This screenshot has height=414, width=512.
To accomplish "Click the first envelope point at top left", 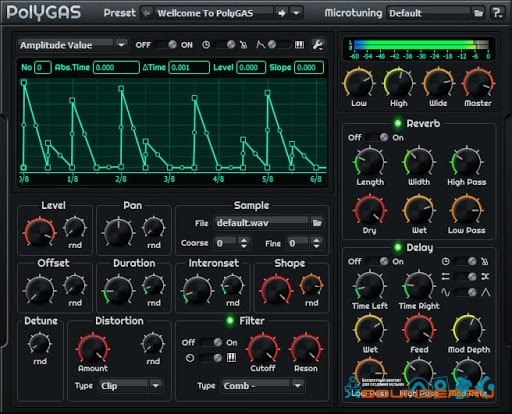I will [x=24, y=82].
